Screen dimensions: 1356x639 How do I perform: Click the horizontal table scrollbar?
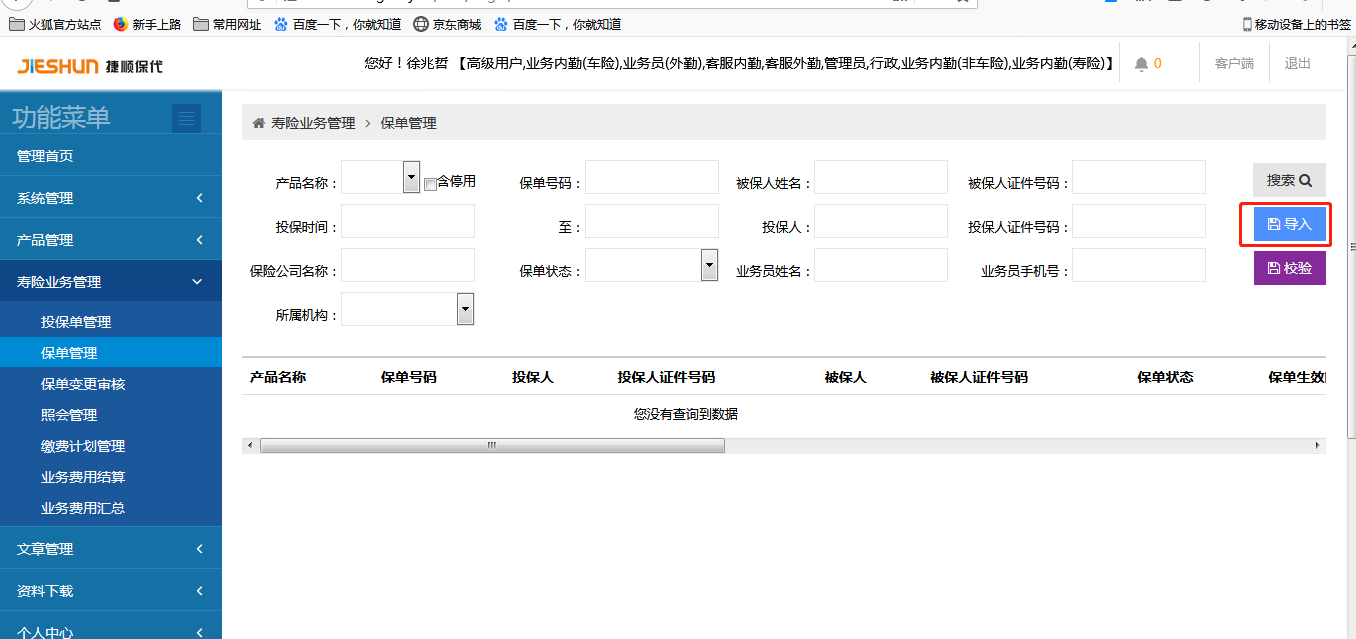(x=491, y=445)
